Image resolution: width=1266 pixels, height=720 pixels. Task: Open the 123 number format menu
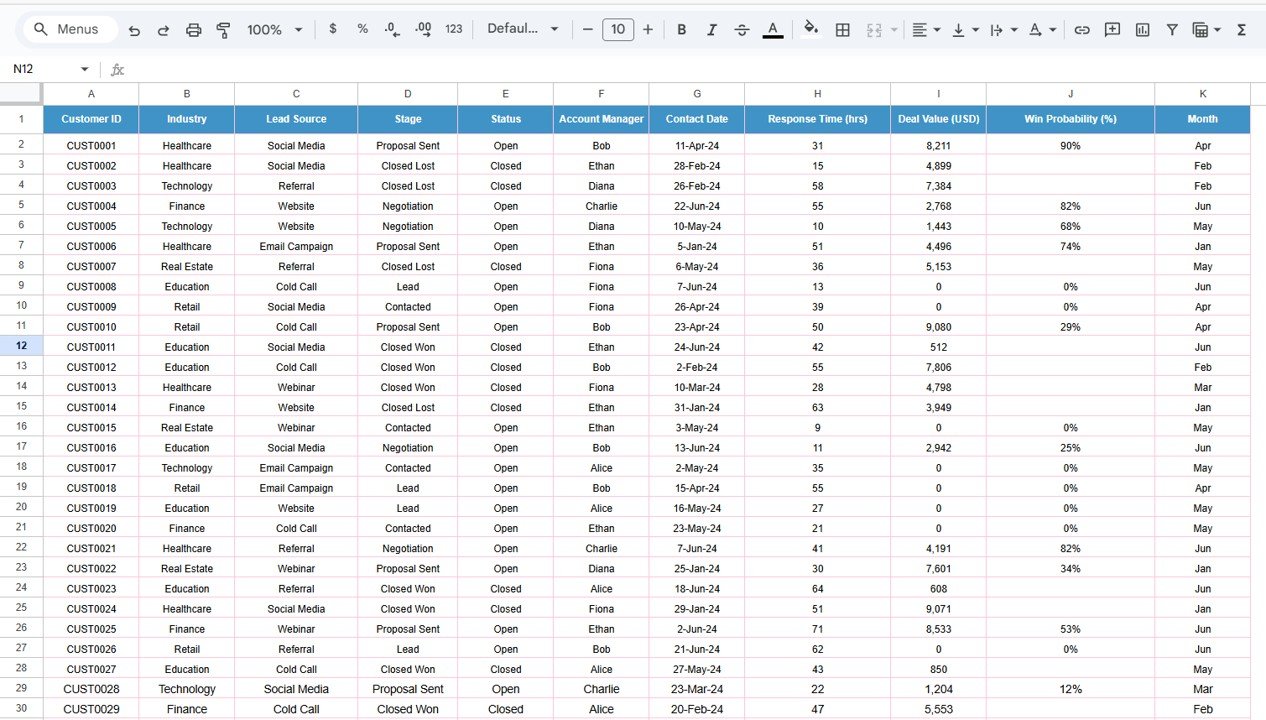[454, 29]
